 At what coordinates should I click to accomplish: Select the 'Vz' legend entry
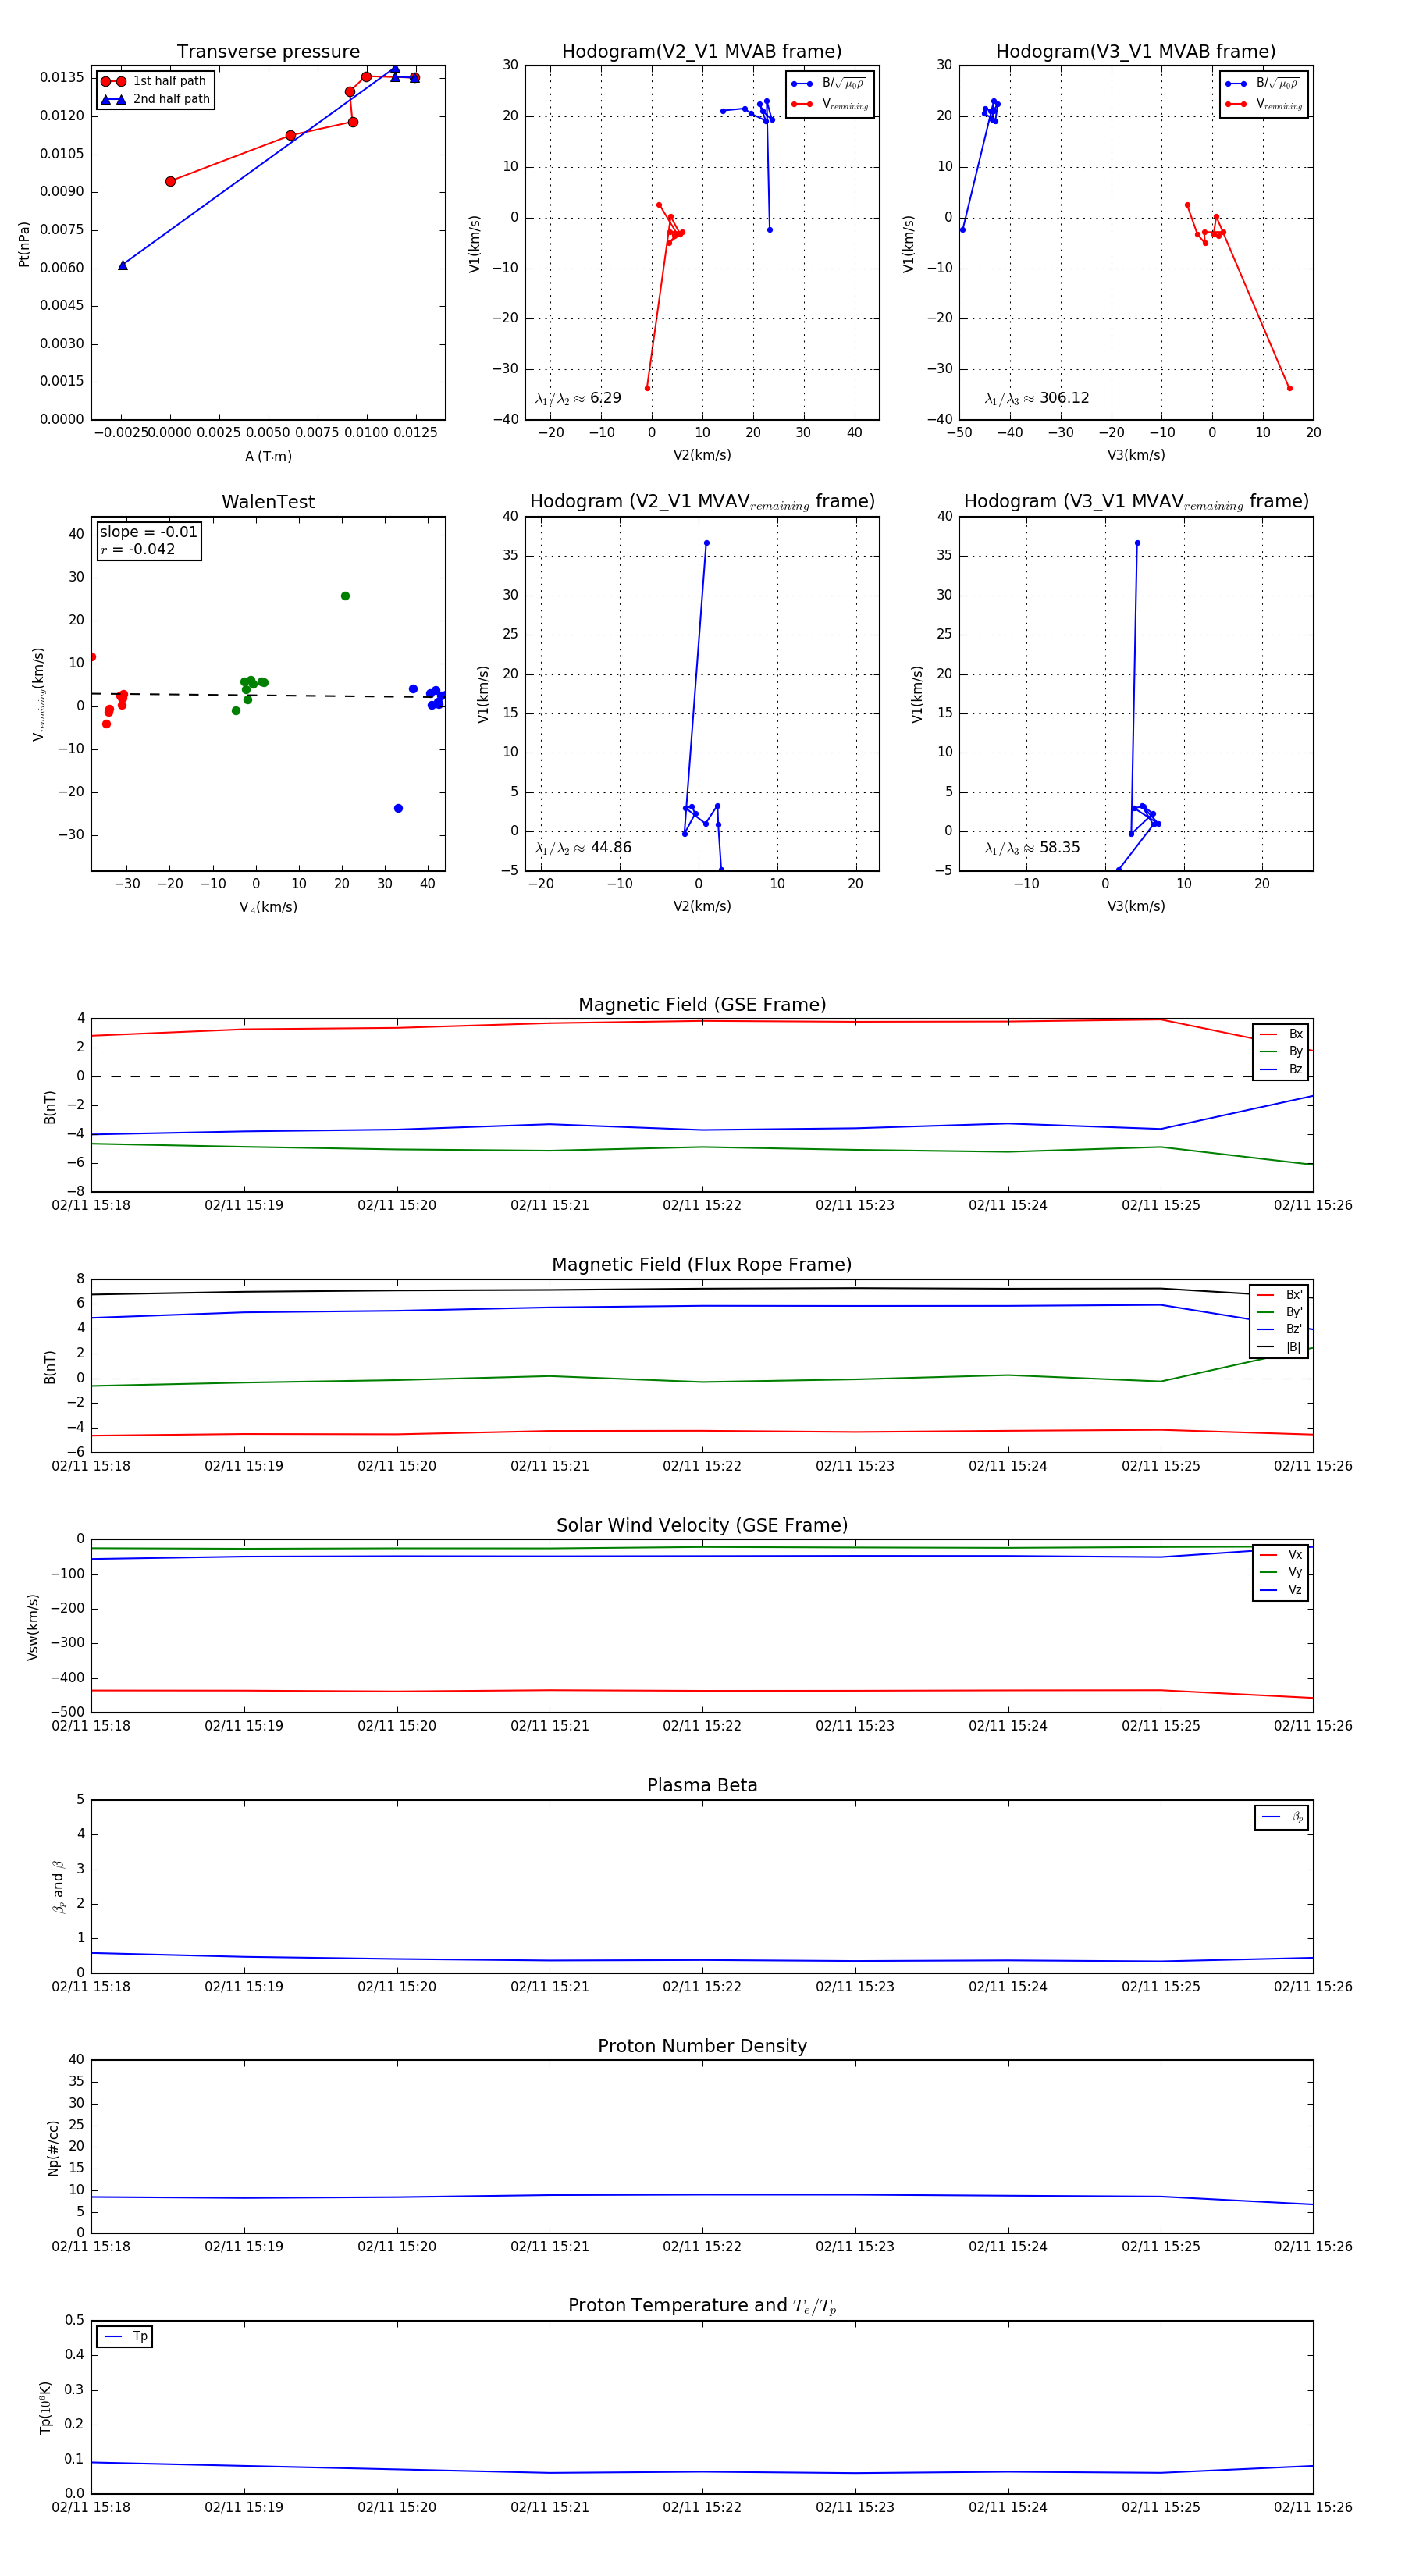(1281, 1590)
